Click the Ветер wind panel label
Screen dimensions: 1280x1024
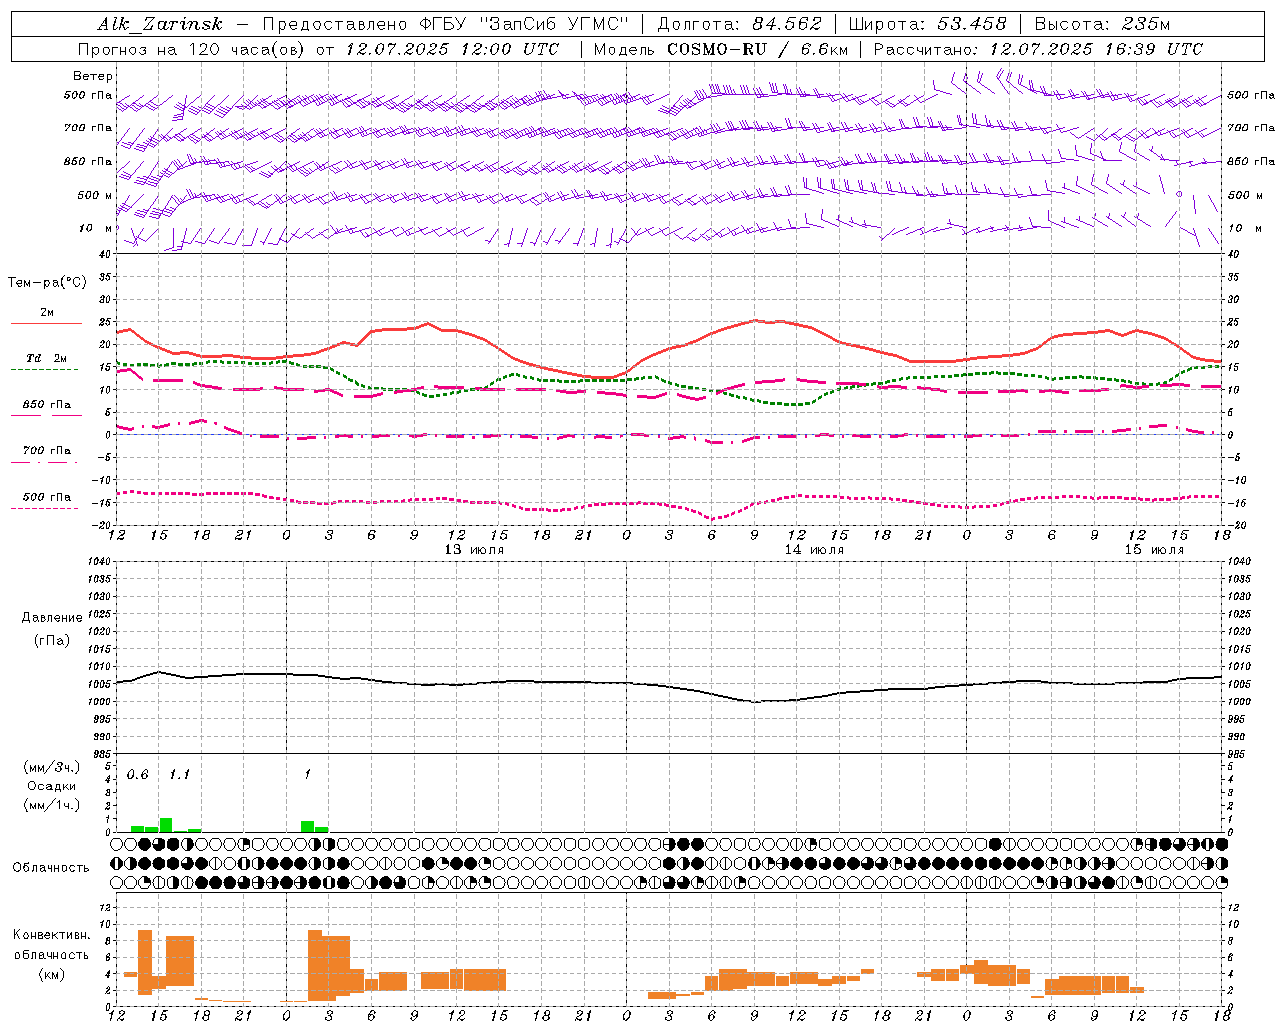click(x=93, y=76)
